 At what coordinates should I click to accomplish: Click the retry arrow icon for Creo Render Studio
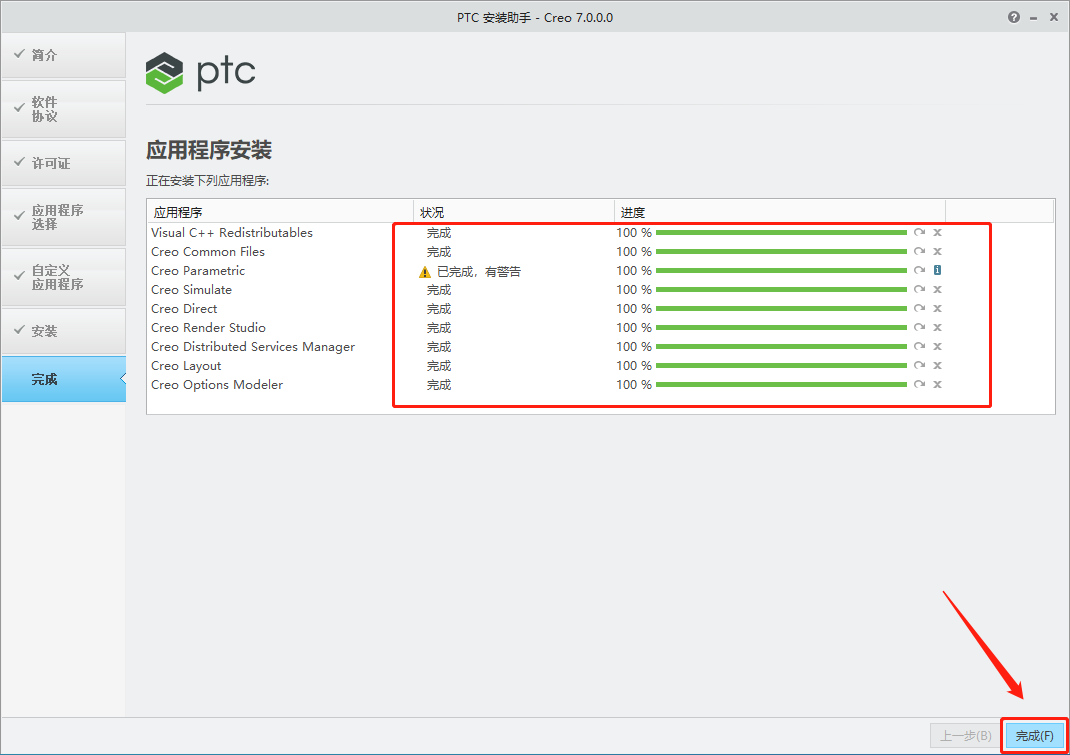tap(919, 328)
